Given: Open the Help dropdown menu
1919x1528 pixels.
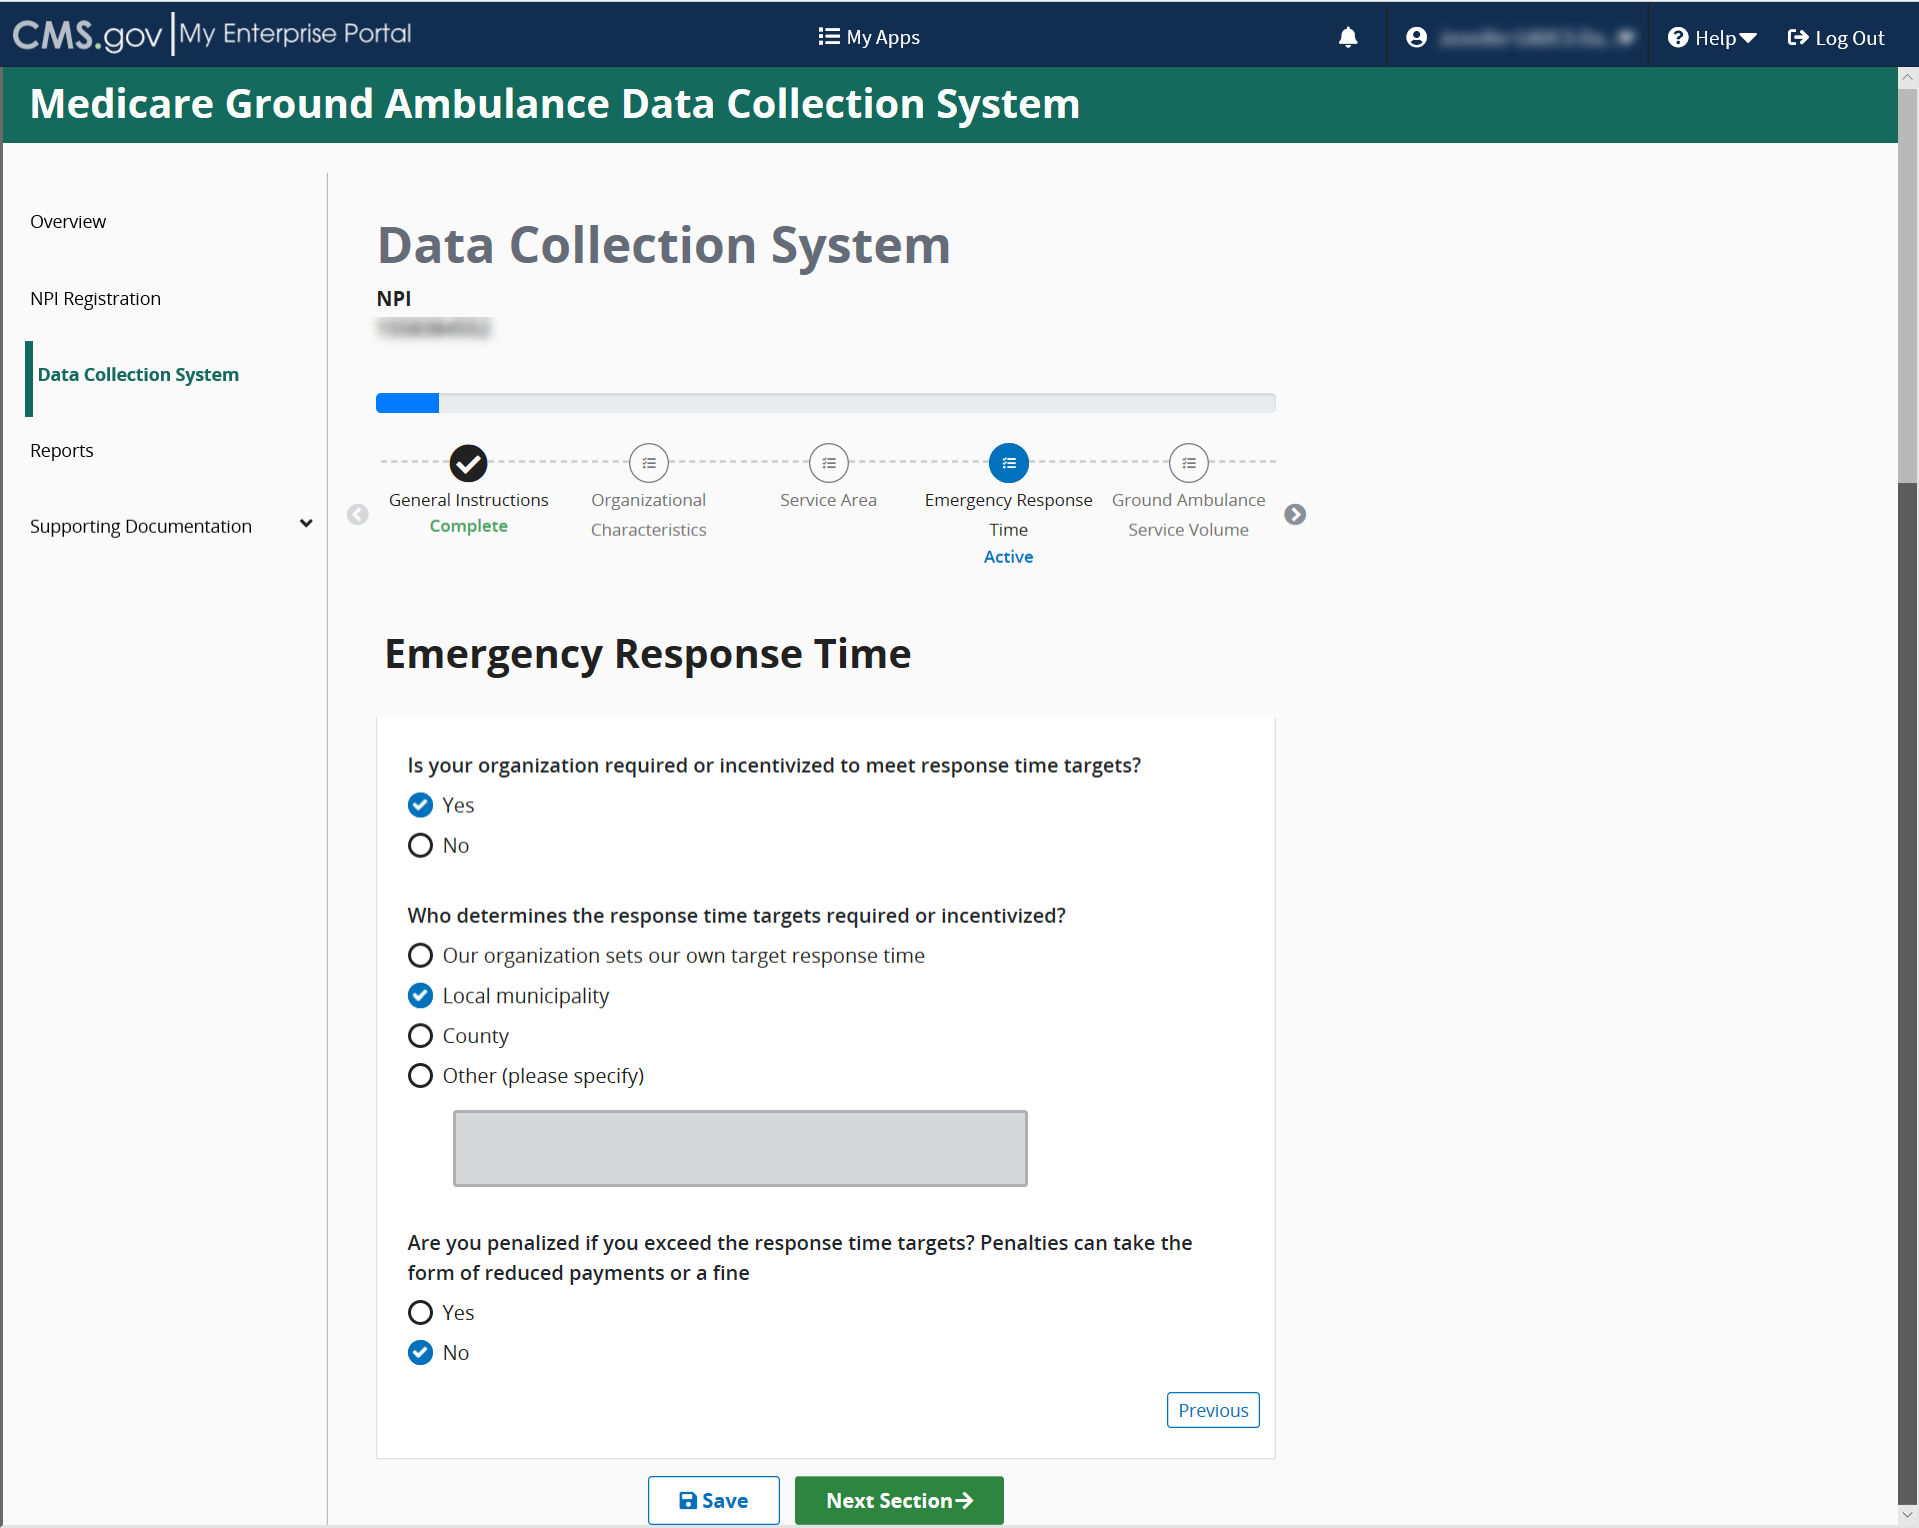Looking at the screenshot, I should tap(1712, 38).
